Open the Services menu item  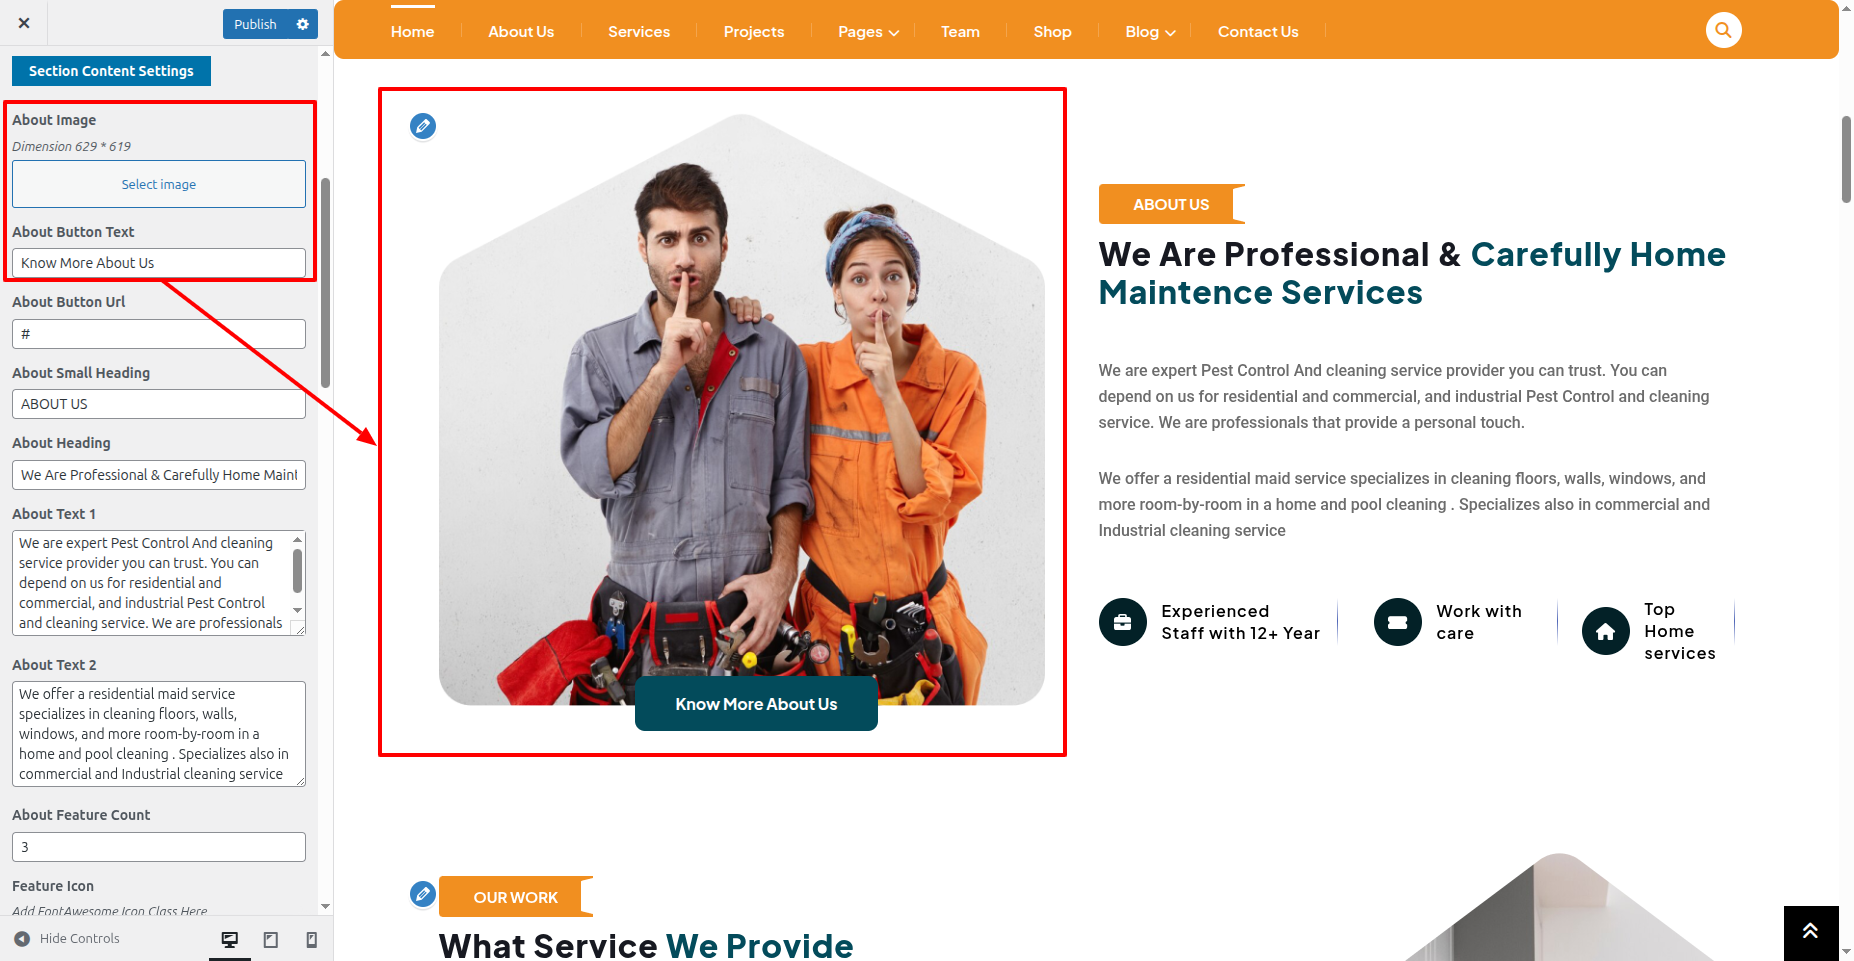coord(639,32)
